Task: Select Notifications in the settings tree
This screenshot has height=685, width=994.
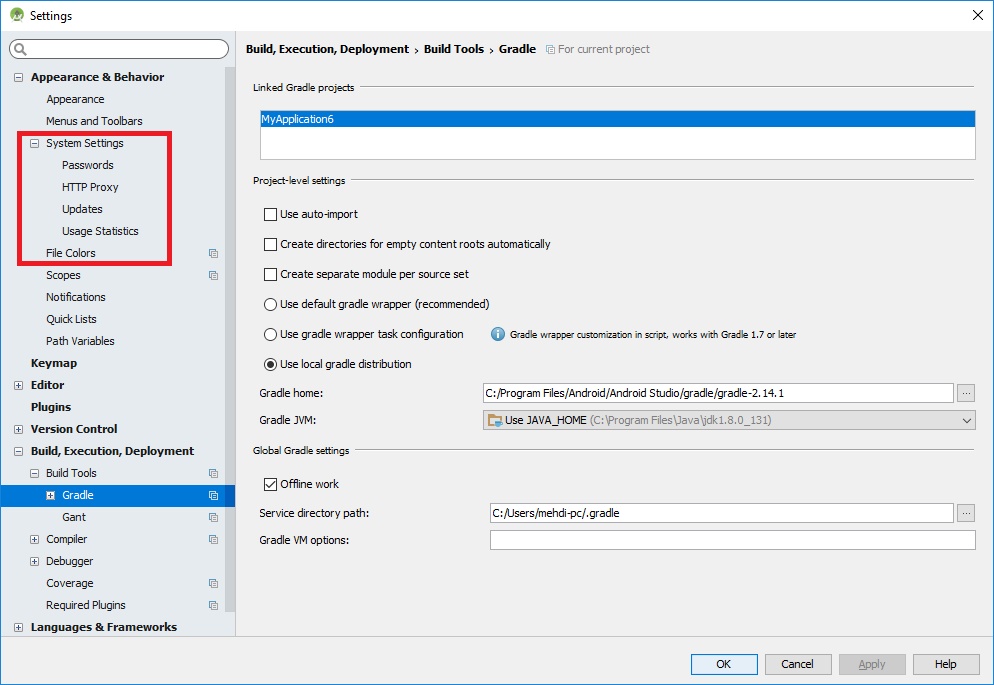Action: coord(75,297)
